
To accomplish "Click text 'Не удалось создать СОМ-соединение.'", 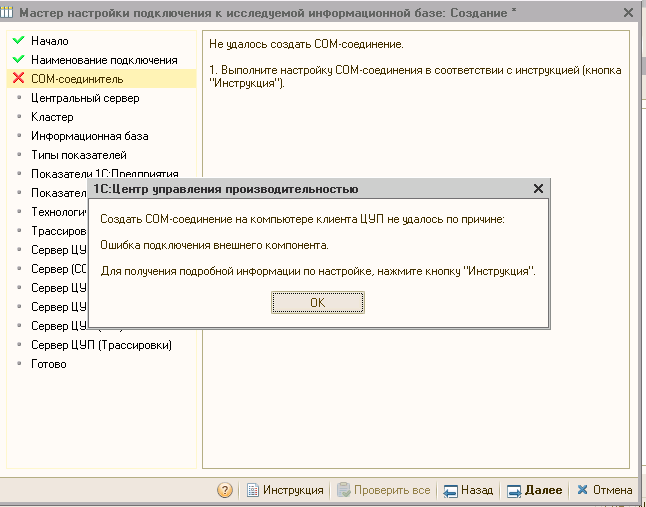I will pos(306,44).
